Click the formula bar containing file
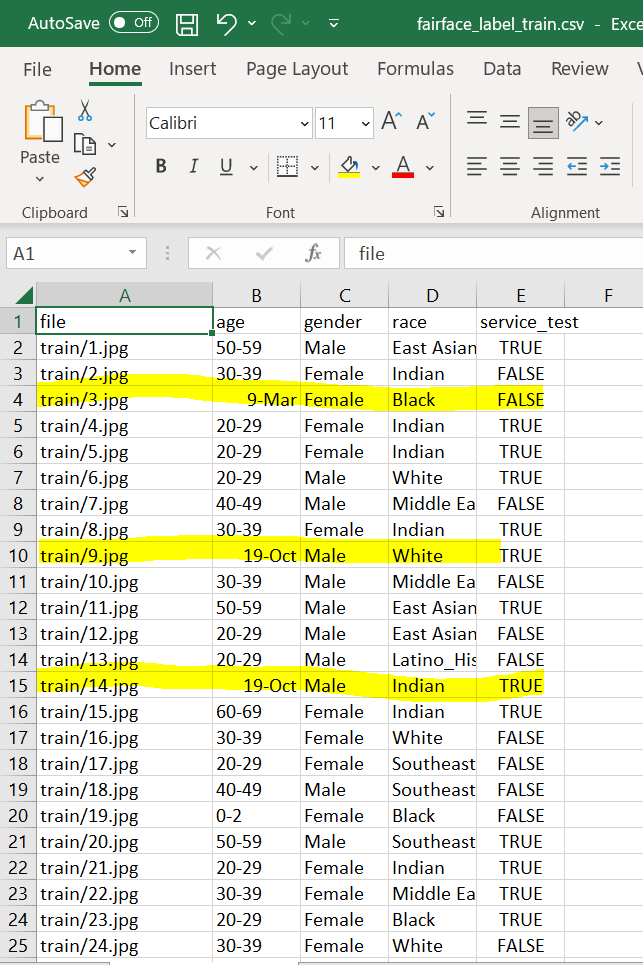 click(x=493, y=253)
